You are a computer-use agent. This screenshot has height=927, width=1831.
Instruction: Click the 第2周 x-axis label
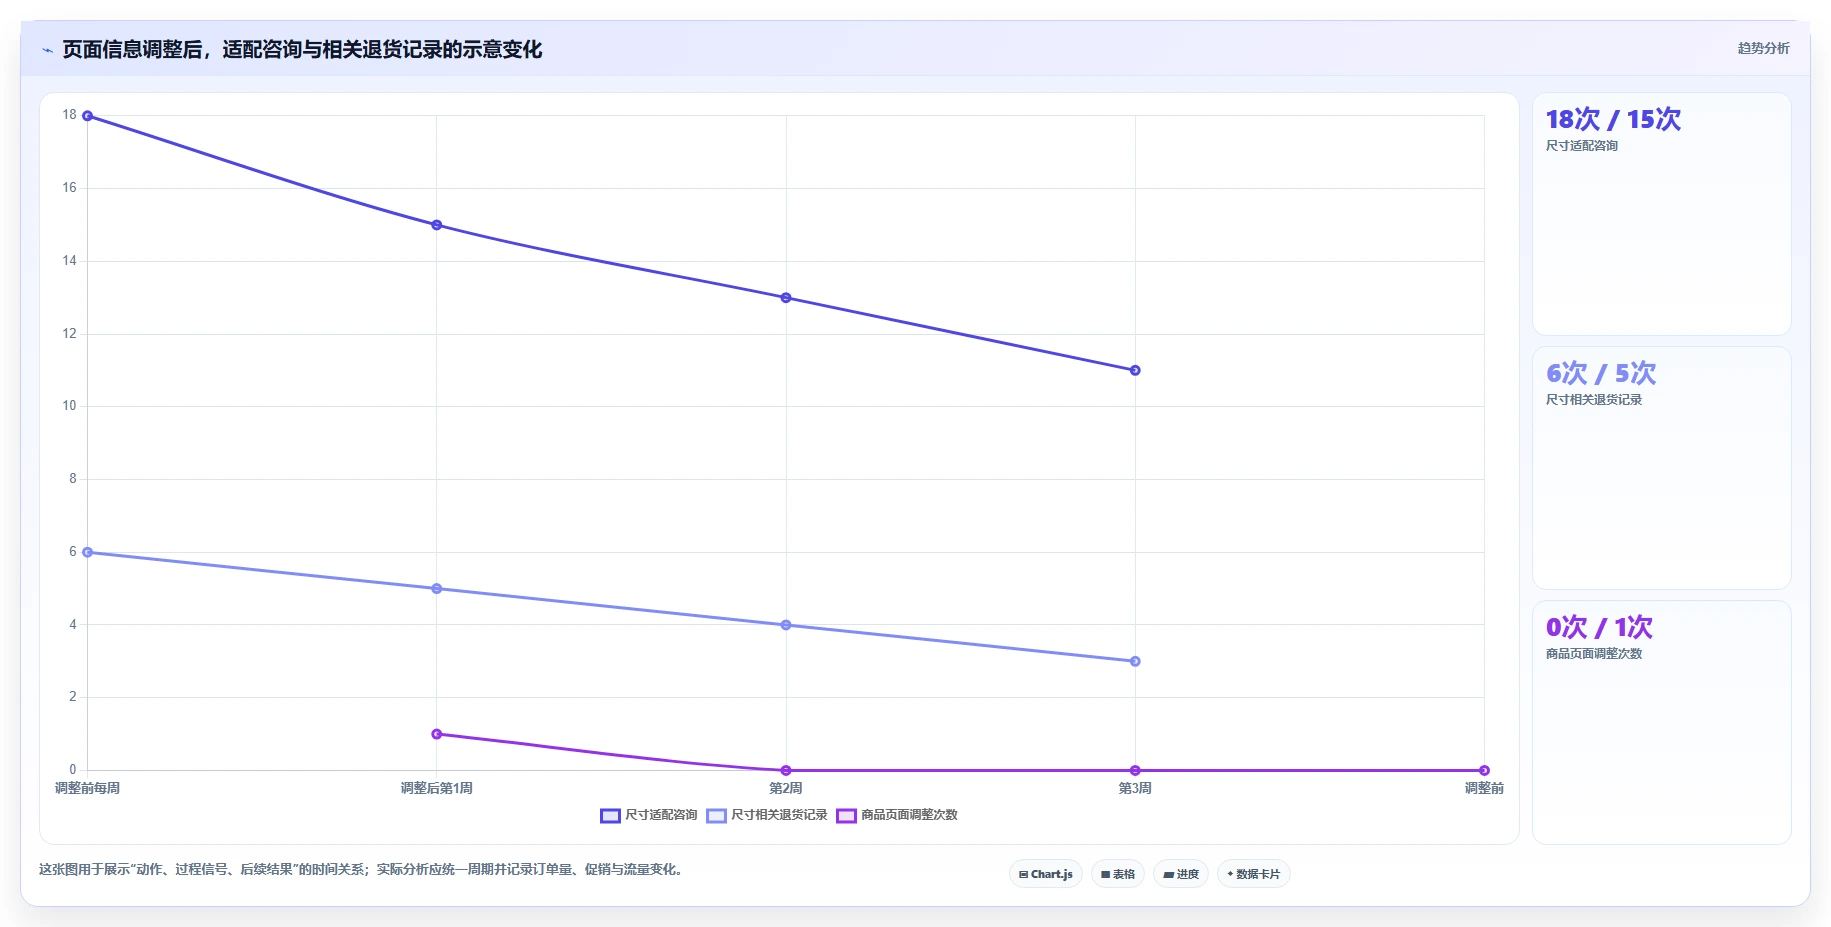786,788
